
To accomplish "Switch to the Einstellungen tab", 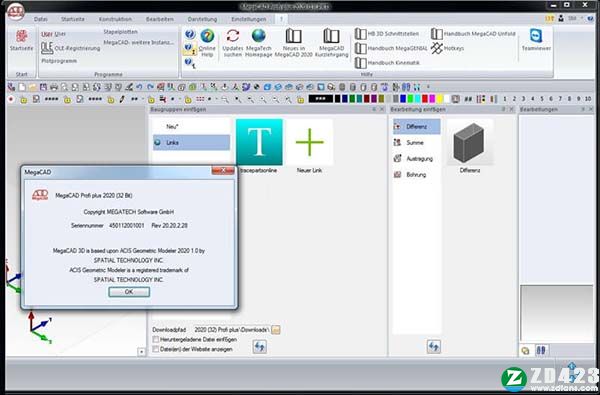I will pos(249,19).
